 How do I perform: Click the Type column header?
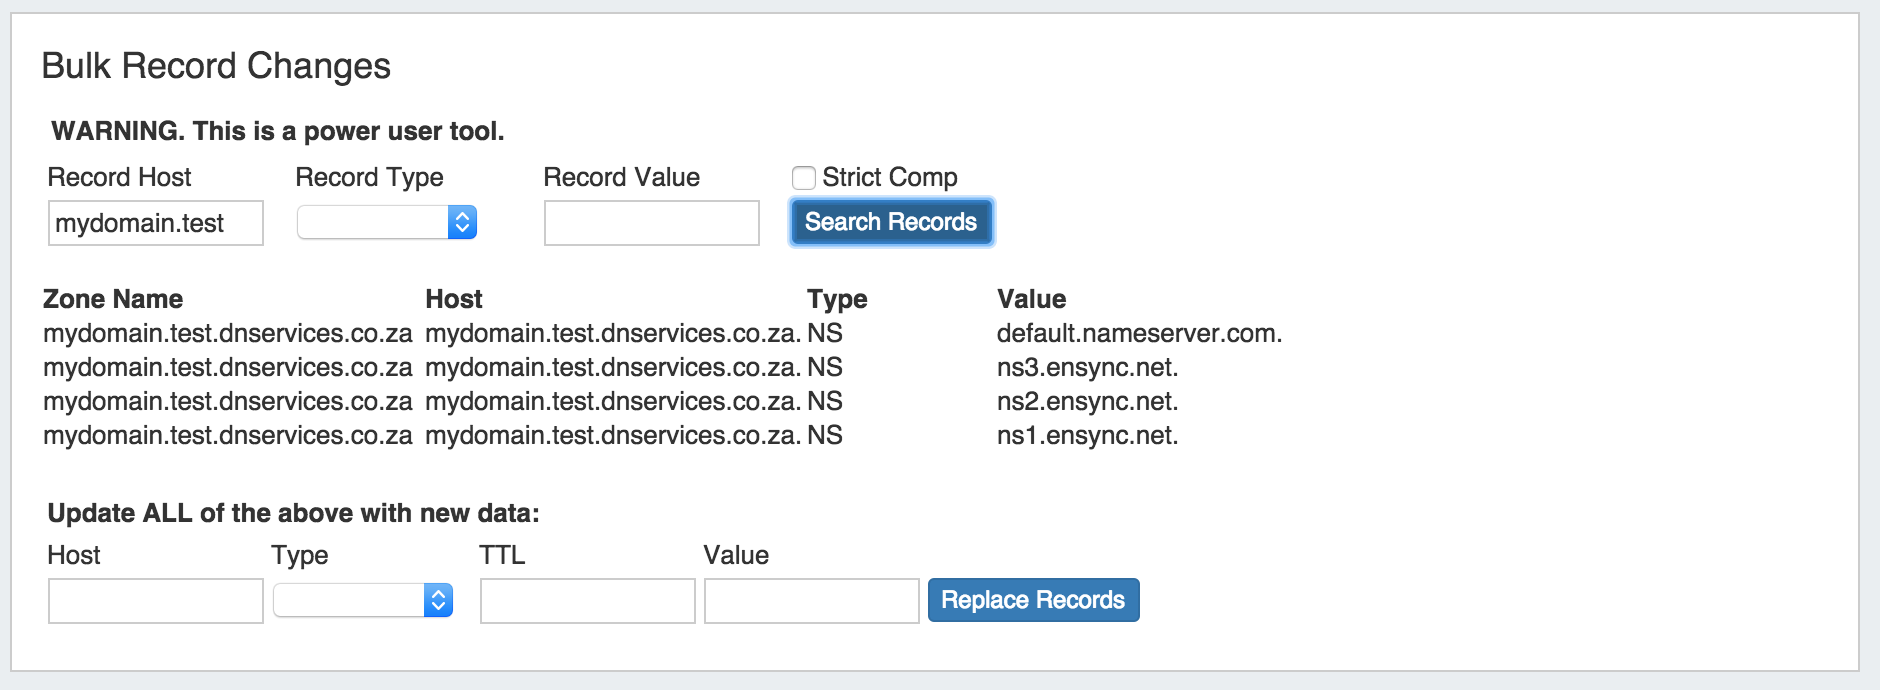tap(837, 299)
